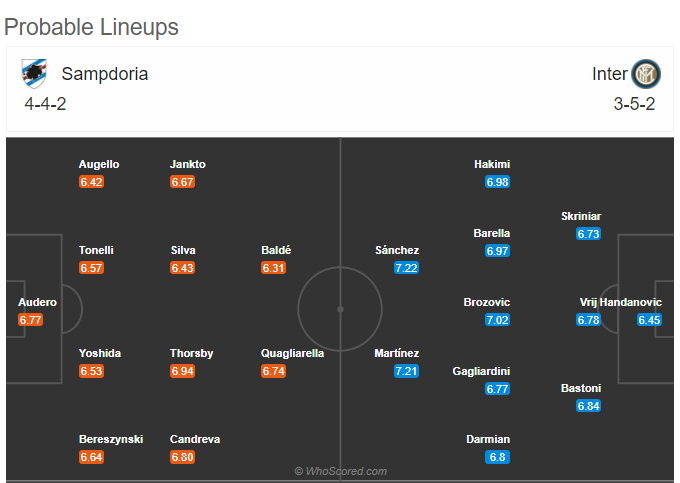
Task: Select player Skriniar's name
Action: point(581,216)
